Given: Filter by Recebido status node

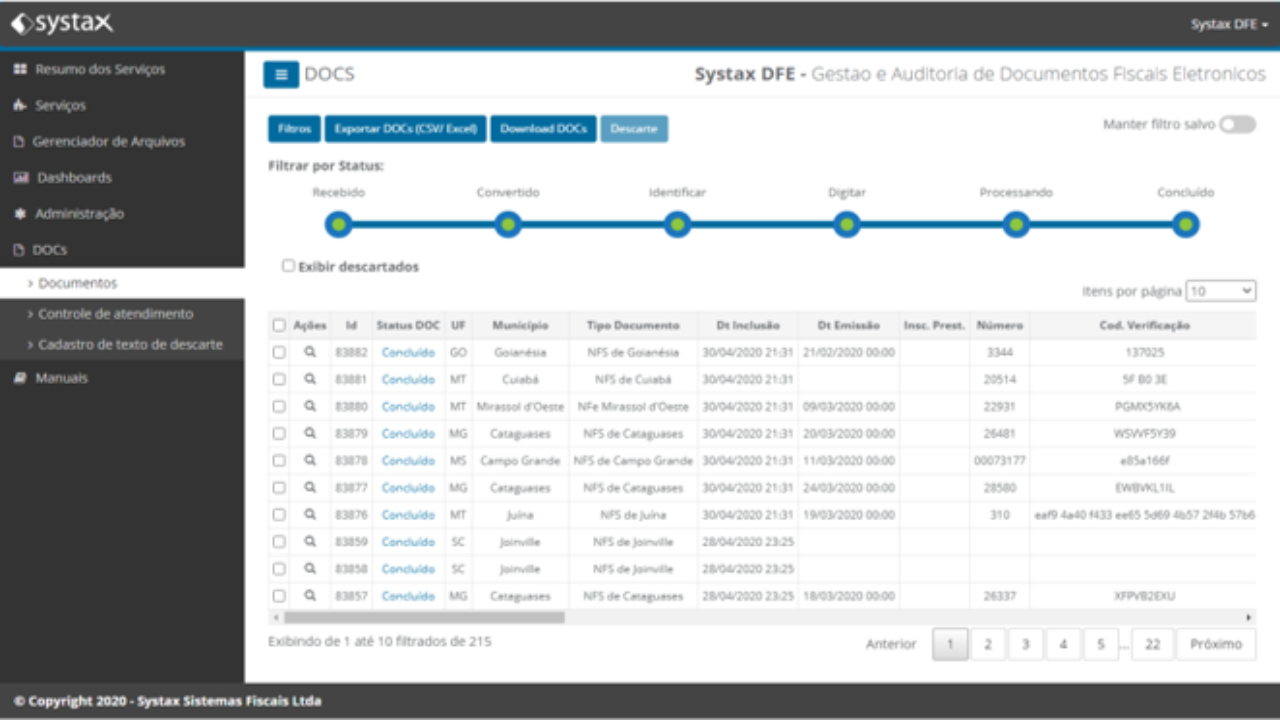Looking at the screenshot, I should pyautogui.click(x=339, y=225).
